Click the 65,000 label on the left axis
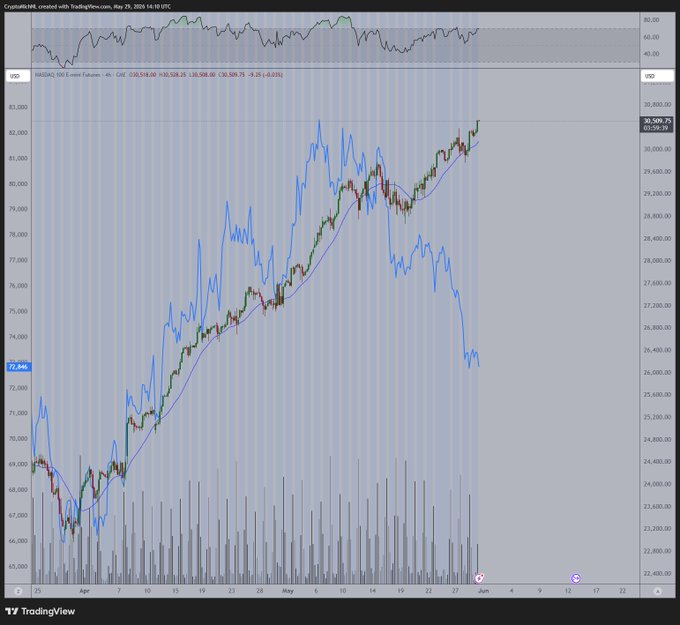The width and height of the screenshot is (680, 625). click(18, 566)
